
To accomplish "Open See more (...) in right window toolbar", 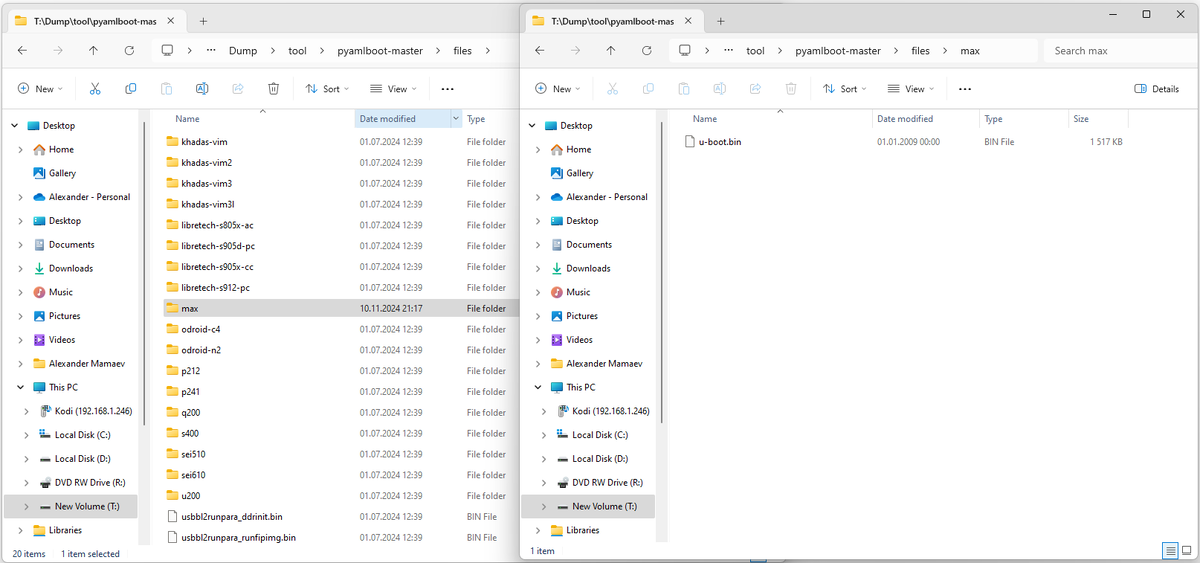I will (965, 89).
